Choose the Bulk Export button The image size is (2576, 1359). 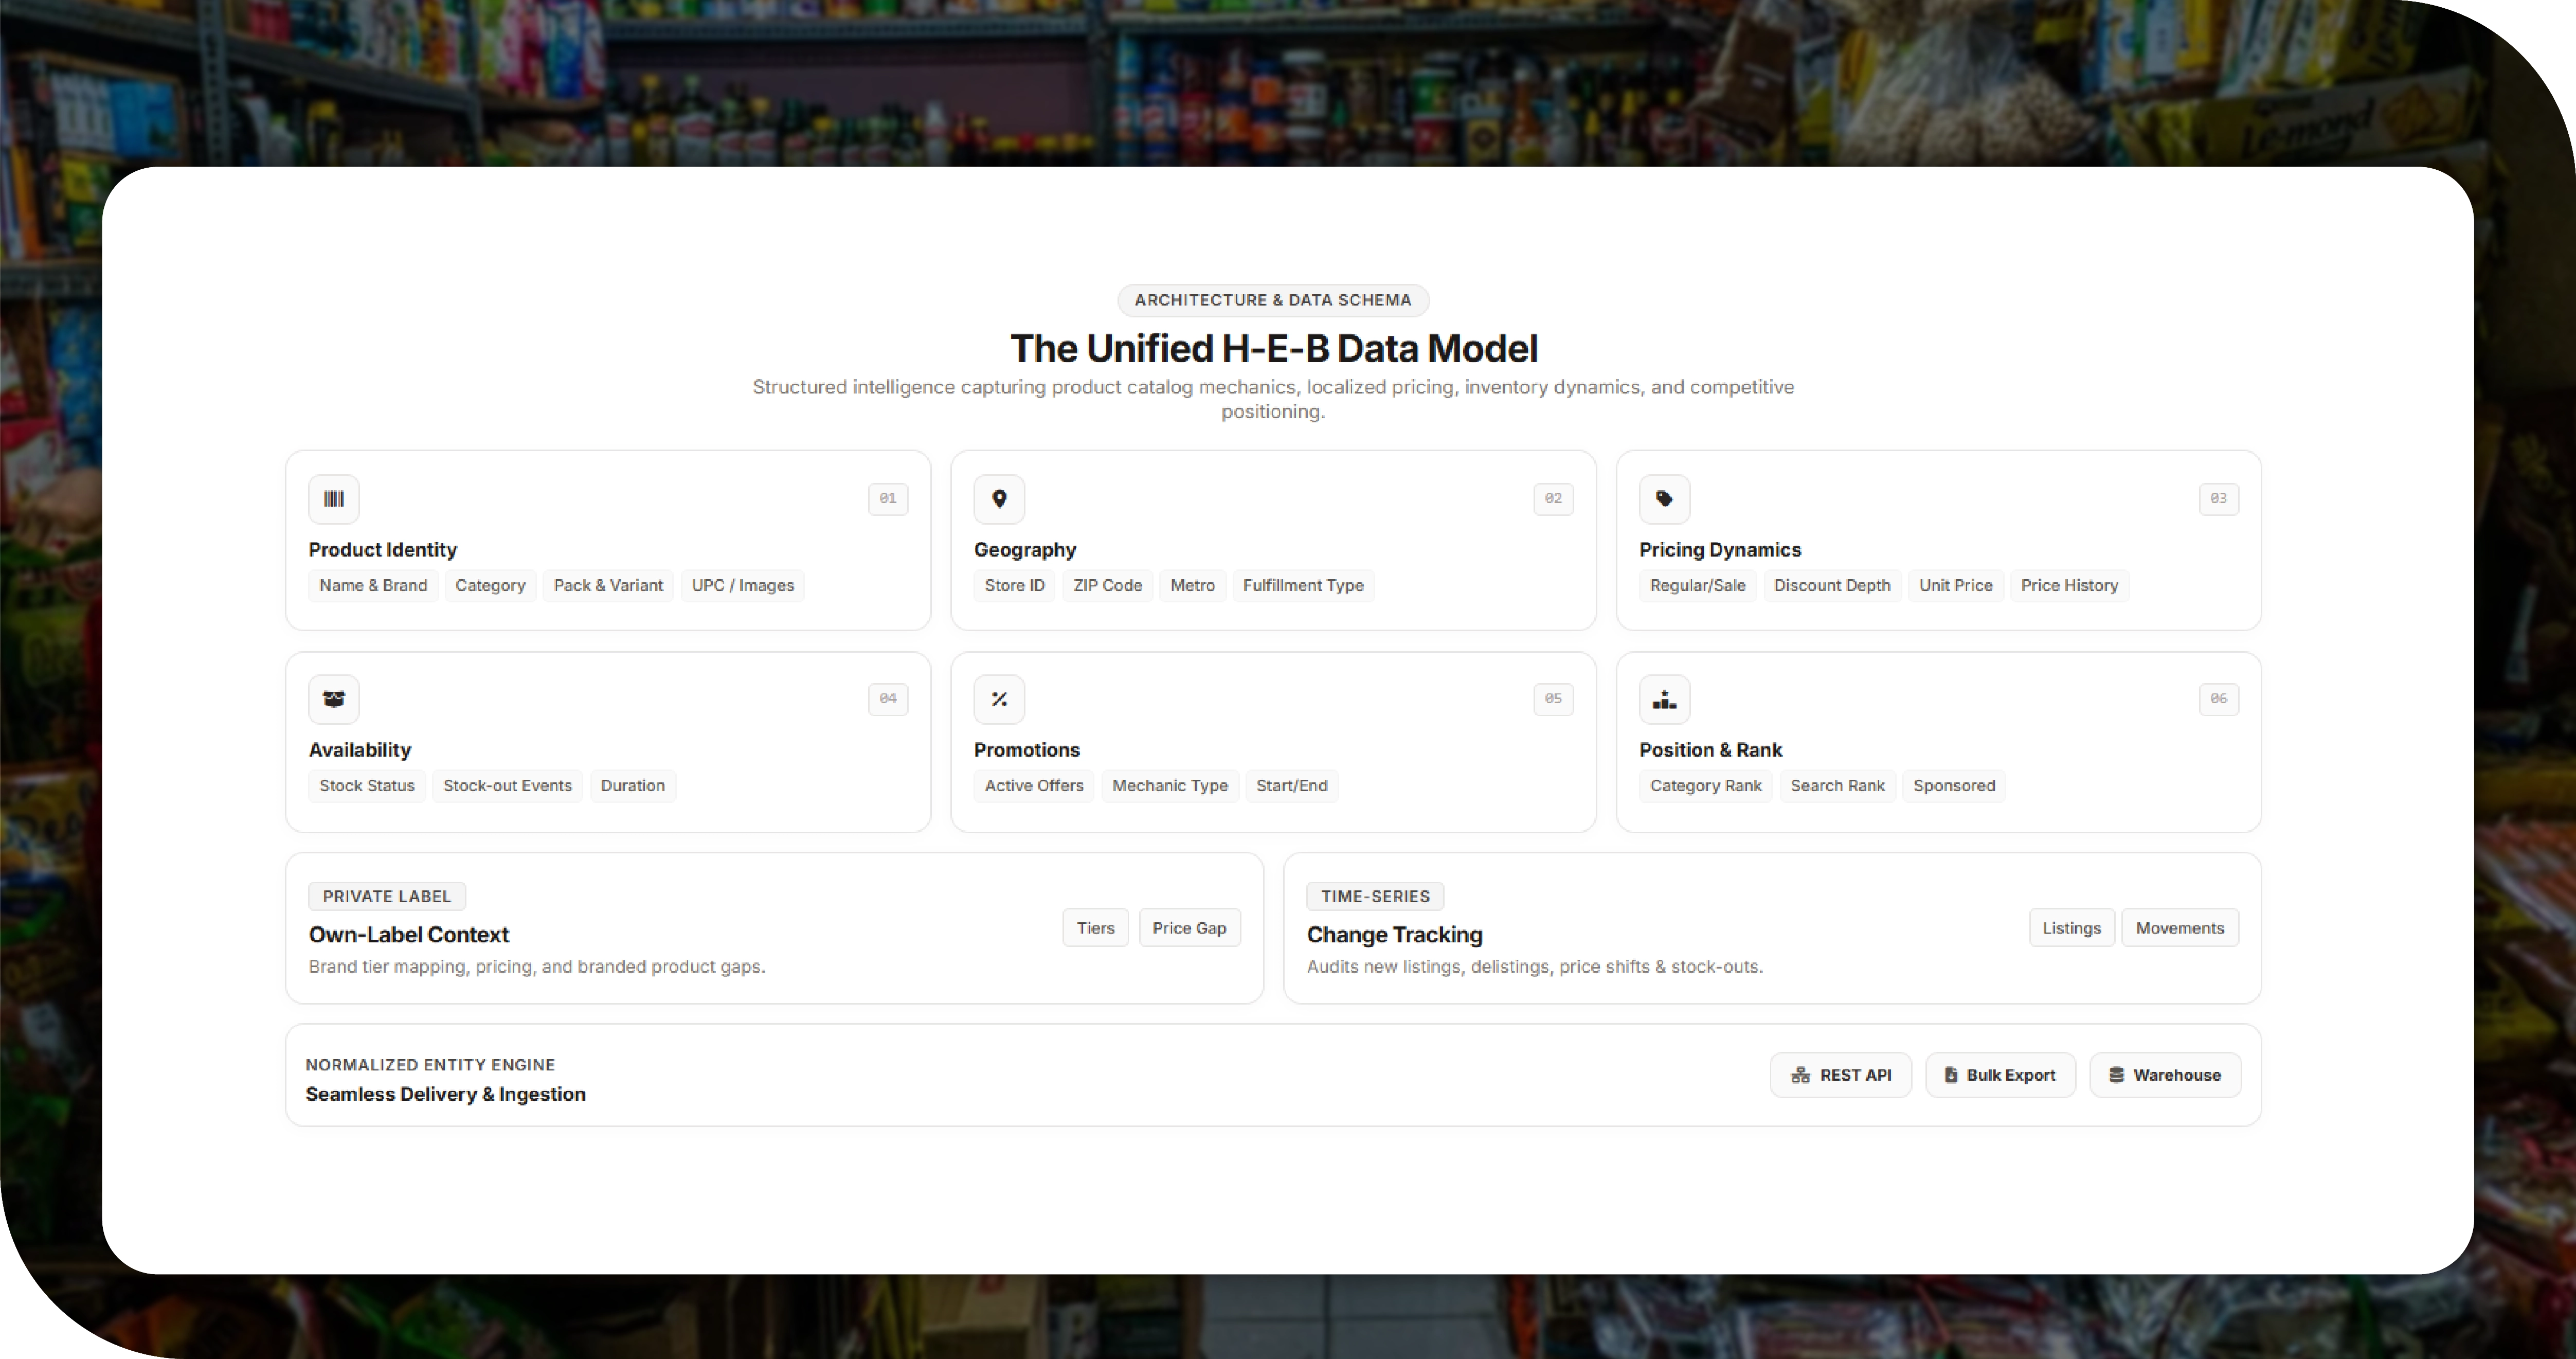pyautogui.click(x=2001, y=1075)
